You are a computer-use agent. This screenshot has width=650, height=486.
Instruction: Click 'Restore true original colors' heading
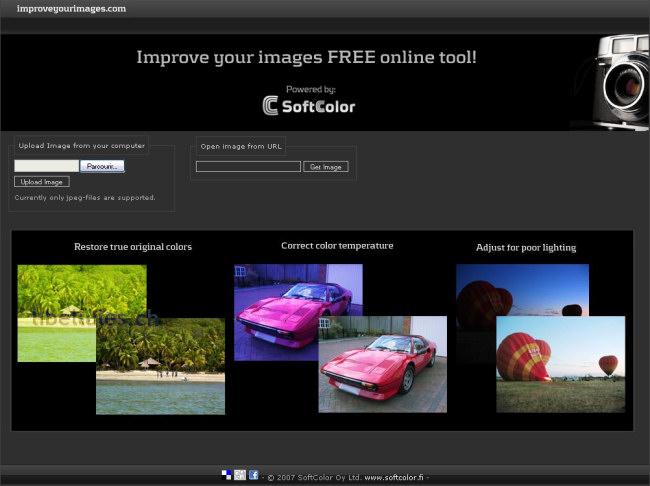click(133, 247)
